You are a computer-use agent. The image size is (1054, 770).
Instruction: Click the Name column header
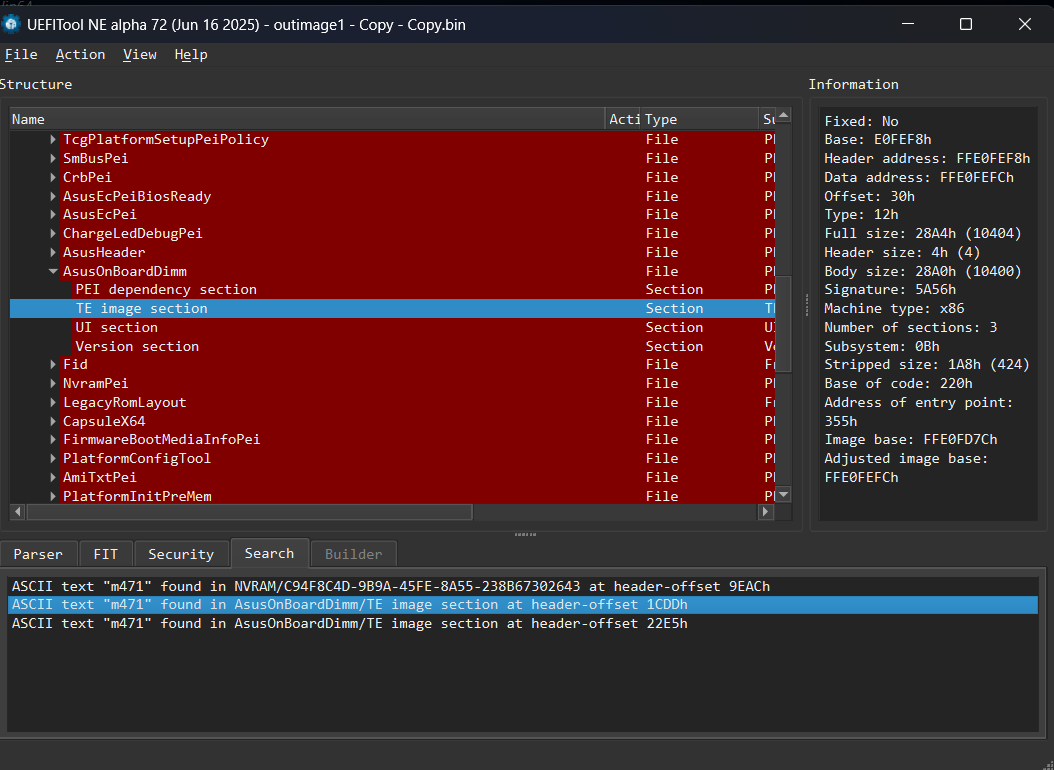click(307, 119)
